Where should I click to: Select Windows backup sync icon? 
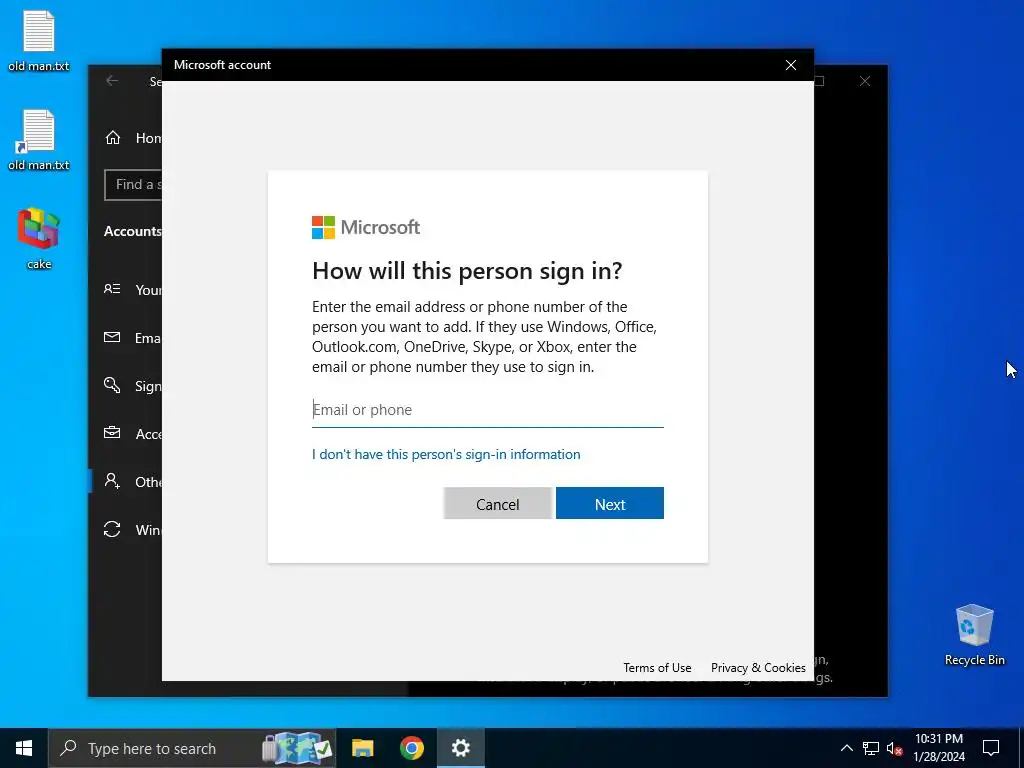tap(112, 529)
